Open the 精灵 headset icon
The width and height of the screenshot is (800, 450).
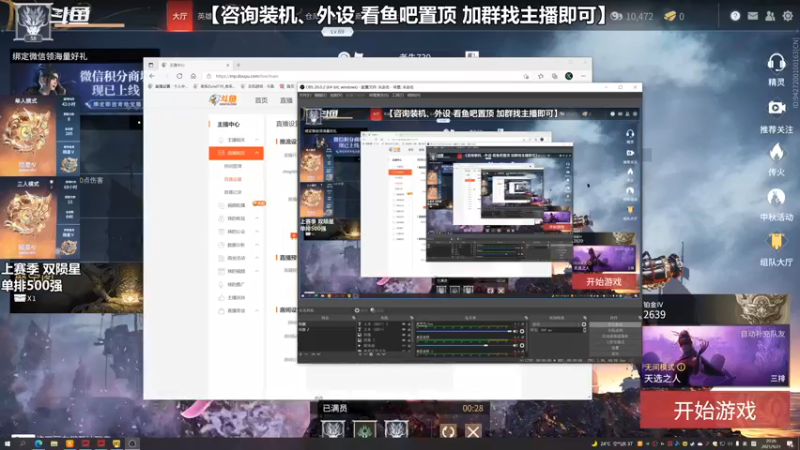pos(776,69)
